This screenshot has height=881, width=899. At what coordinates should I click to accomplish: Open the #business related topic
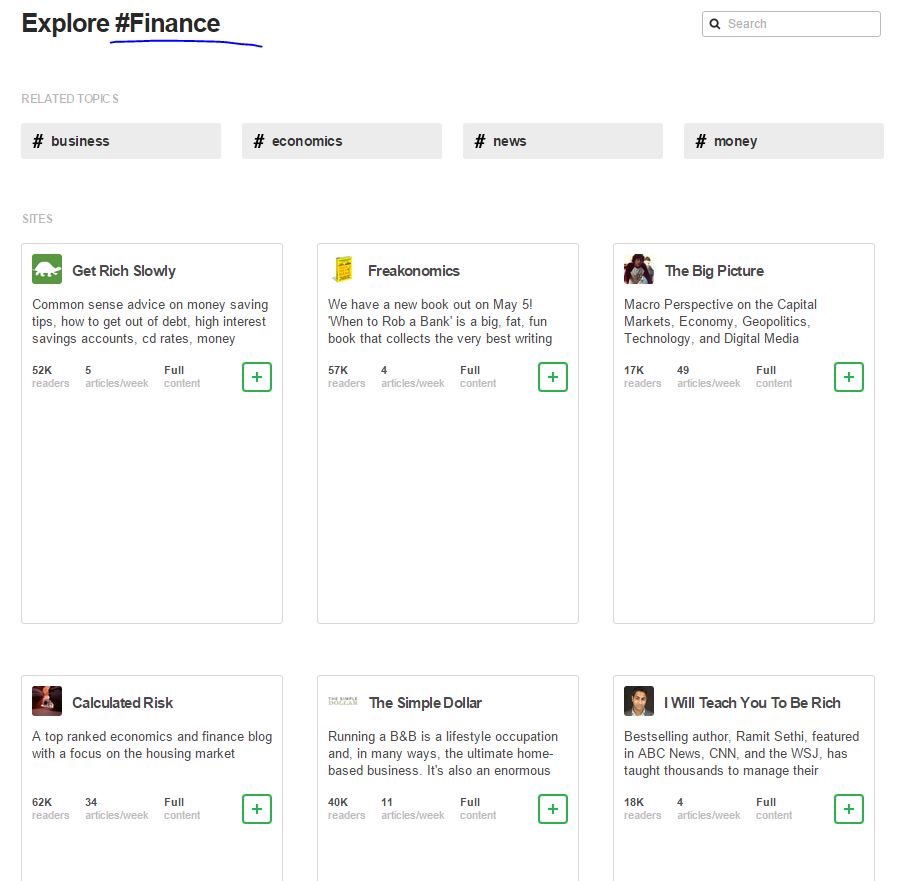tap(121, 141)
